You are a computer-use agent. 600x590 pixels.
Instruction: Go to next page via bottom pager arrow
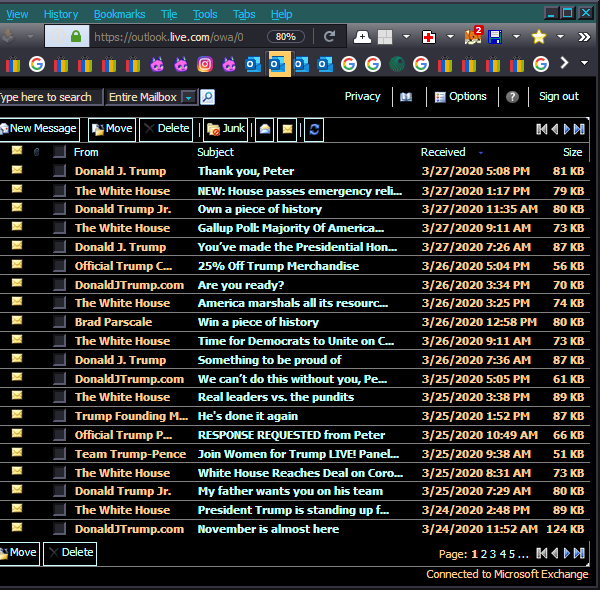pos(567,553)
